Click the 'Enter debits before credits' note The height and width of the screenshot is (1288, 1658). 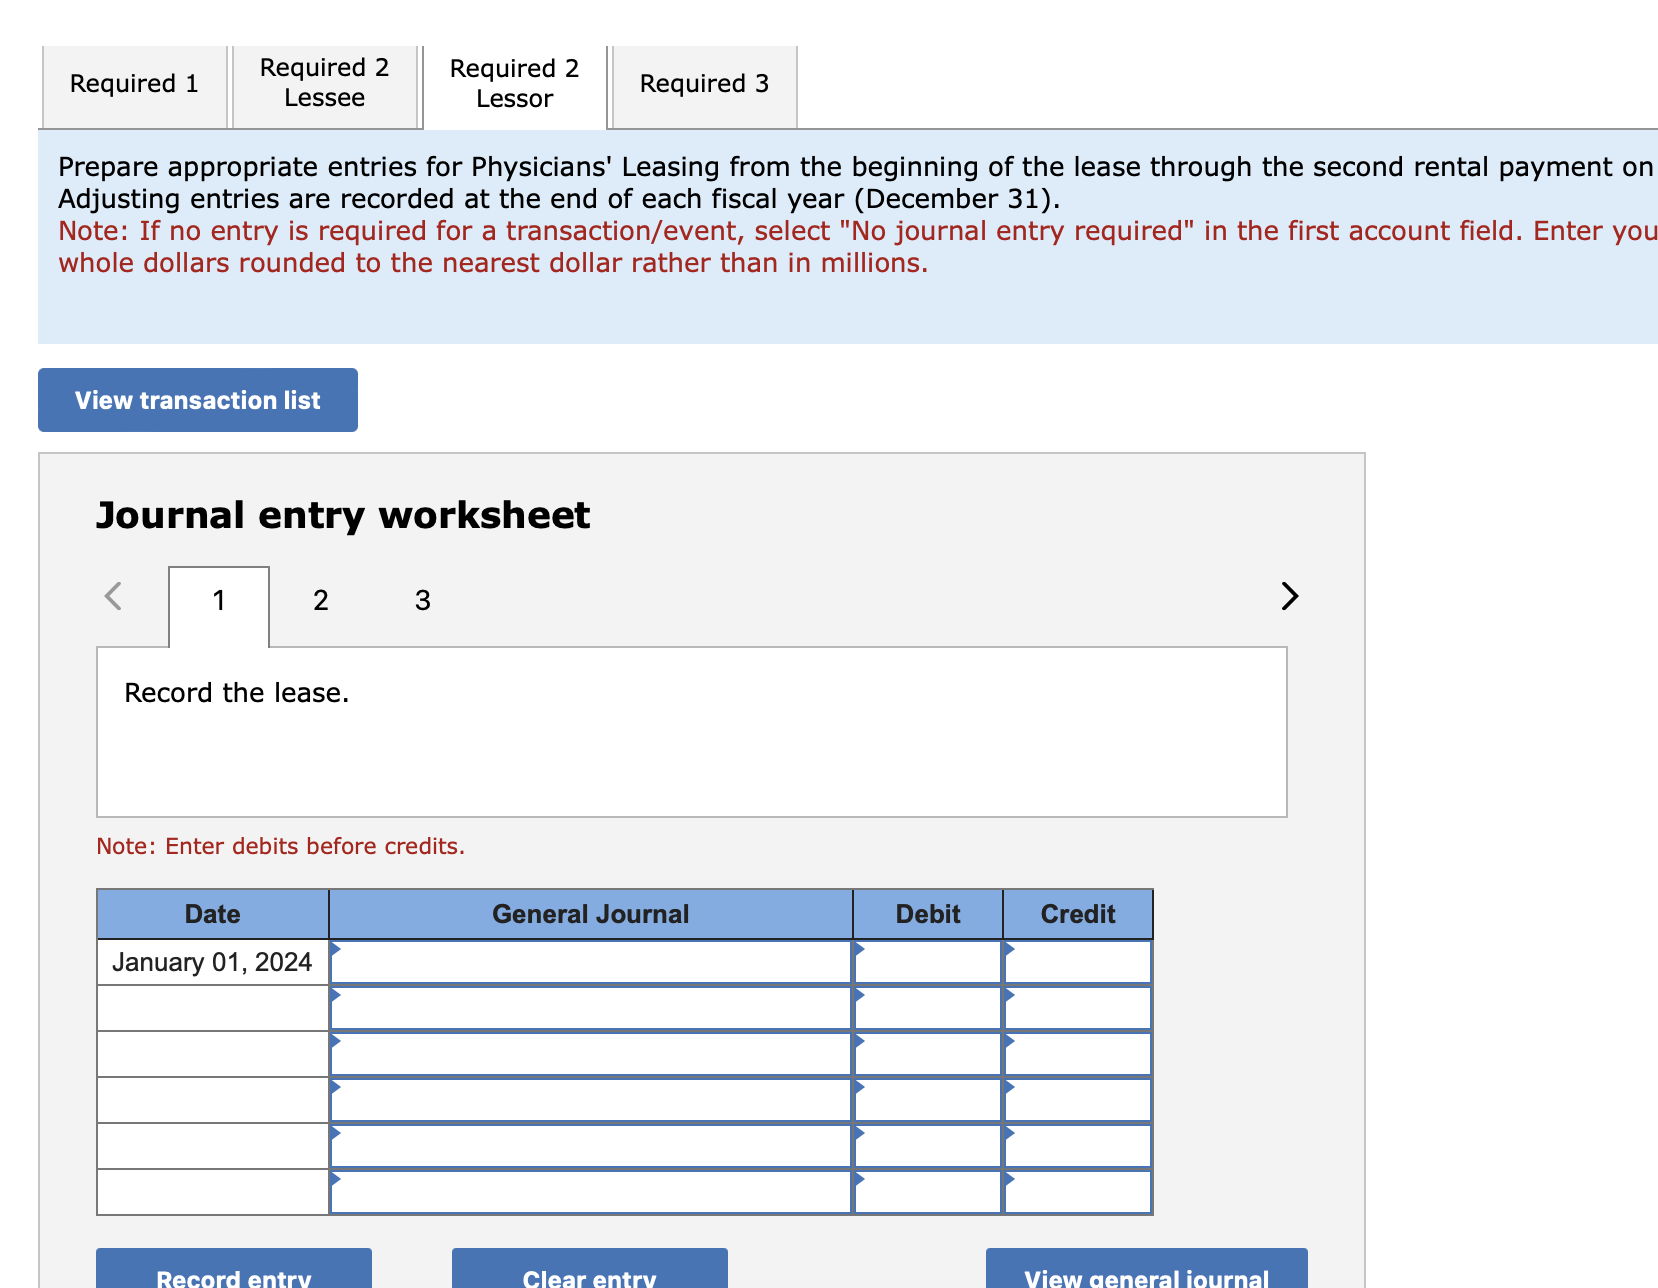pos(281,846)
